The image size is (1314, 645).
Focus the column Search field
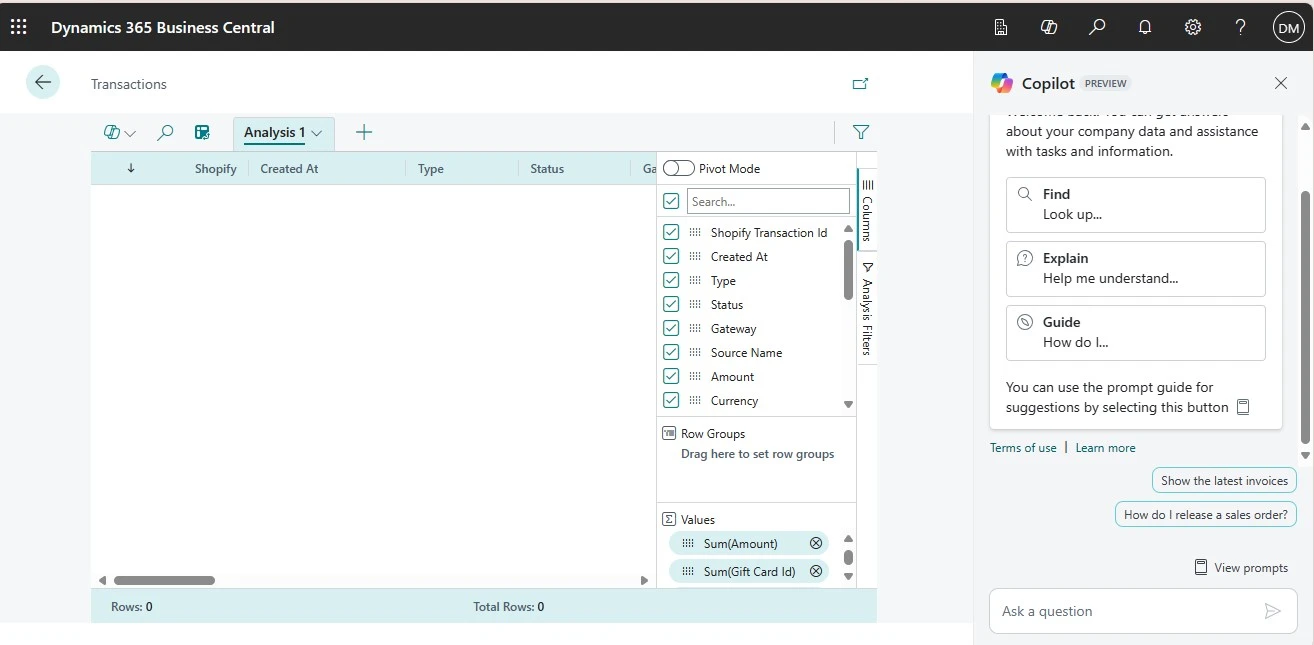point(768,201)
